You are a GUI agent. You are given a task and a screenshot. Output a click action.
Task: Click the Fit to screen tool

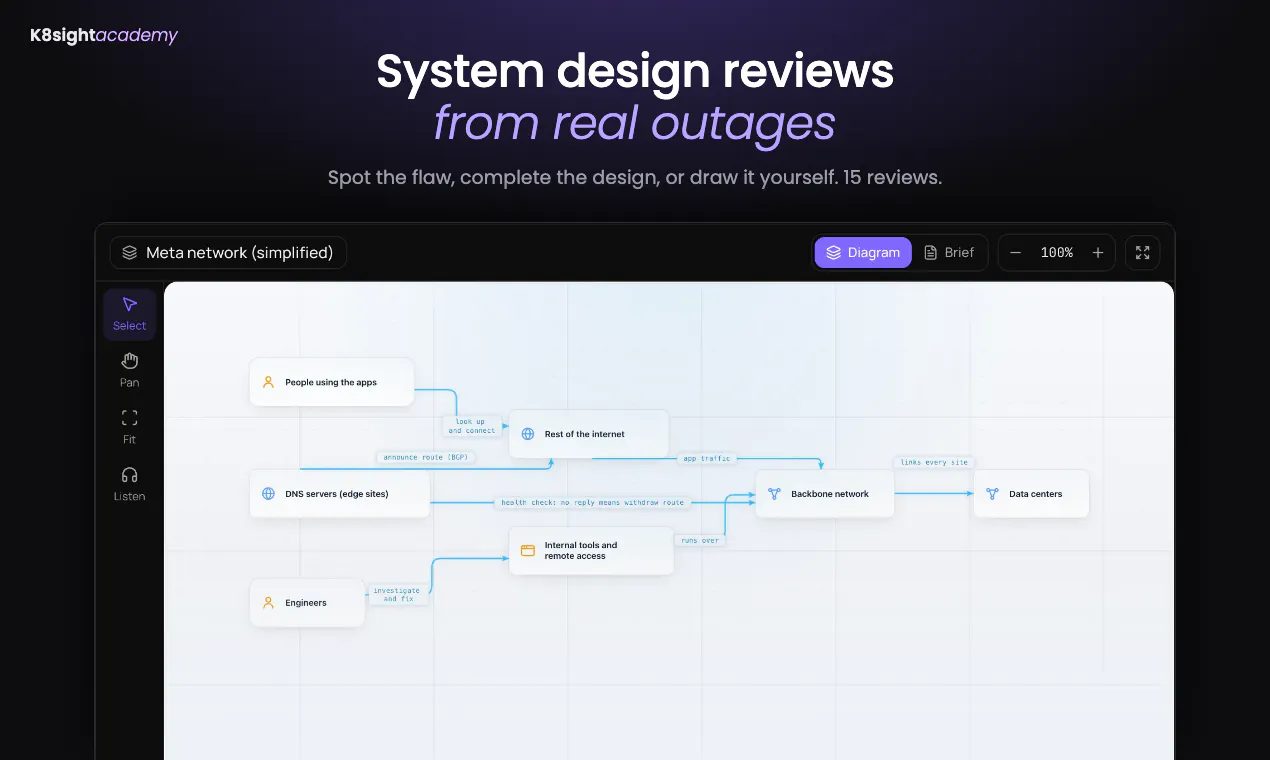pos(129,428)
